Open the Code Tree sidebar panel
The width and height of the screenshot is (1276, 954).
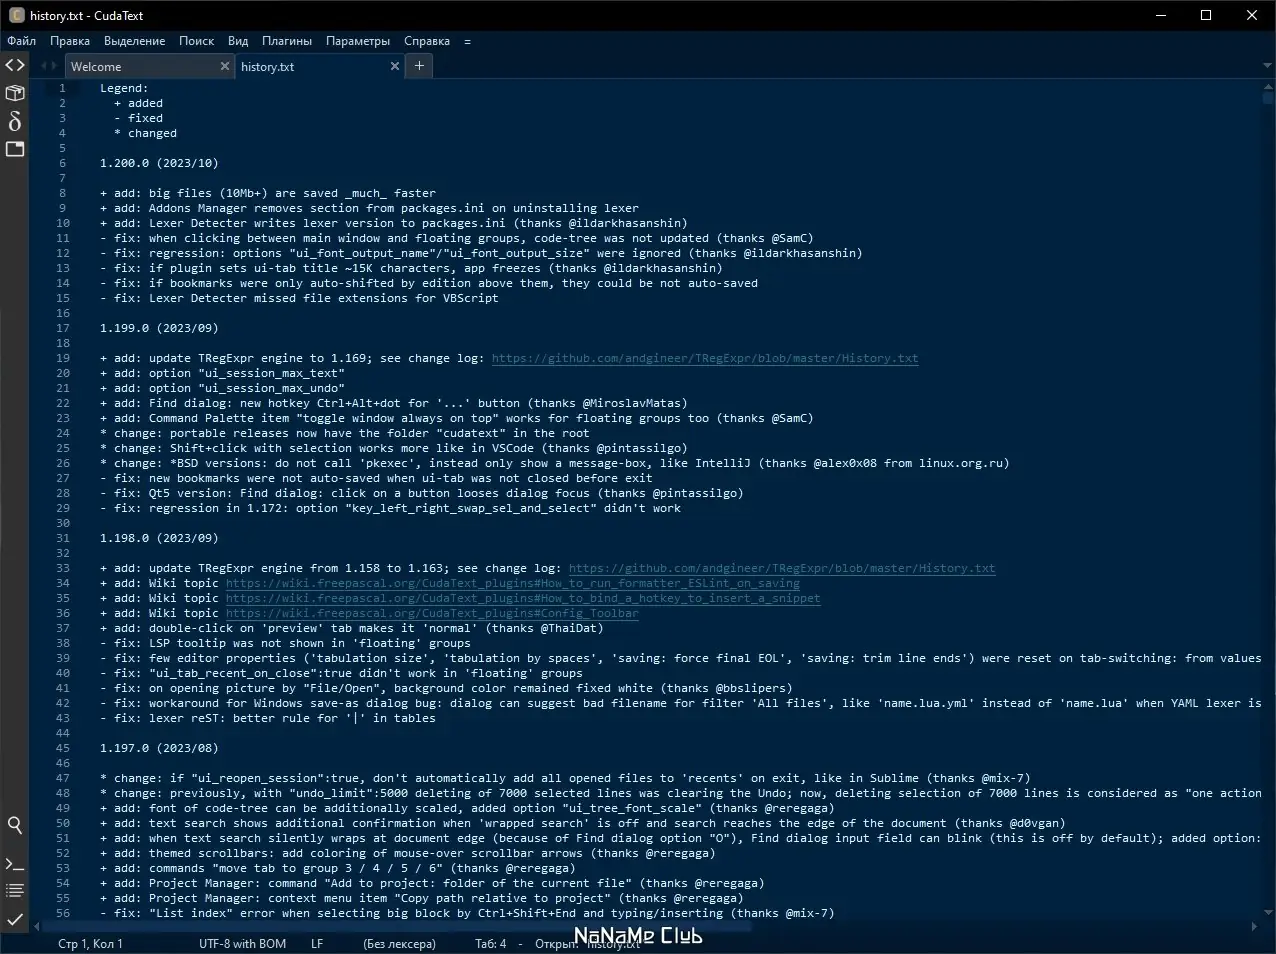pyautogui.click(x=15, y=66)
